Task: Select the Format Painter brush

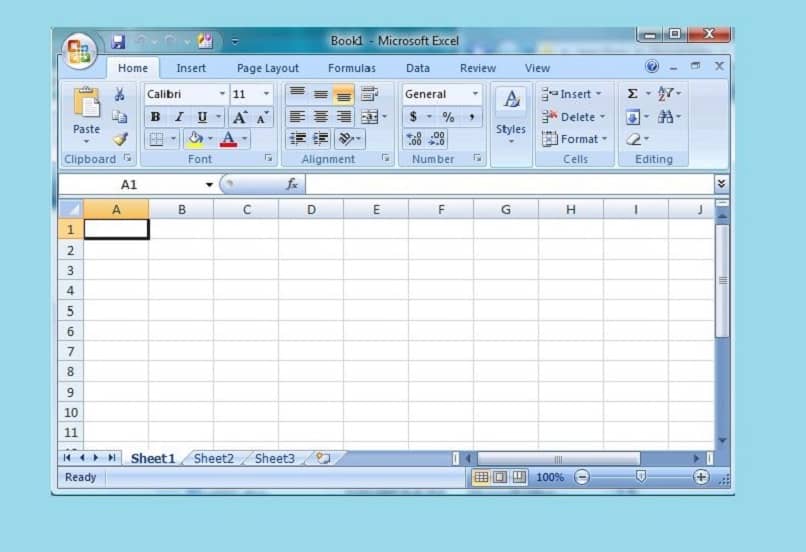Action: pos(120,139)
